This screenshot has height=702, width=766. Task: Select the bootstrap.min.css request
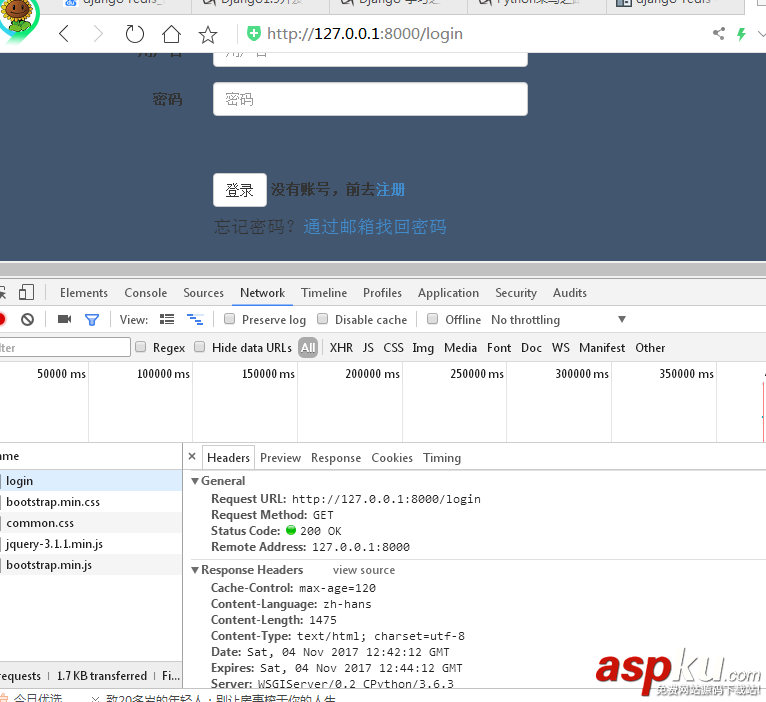pyautogui.click(x=91, y=502)
